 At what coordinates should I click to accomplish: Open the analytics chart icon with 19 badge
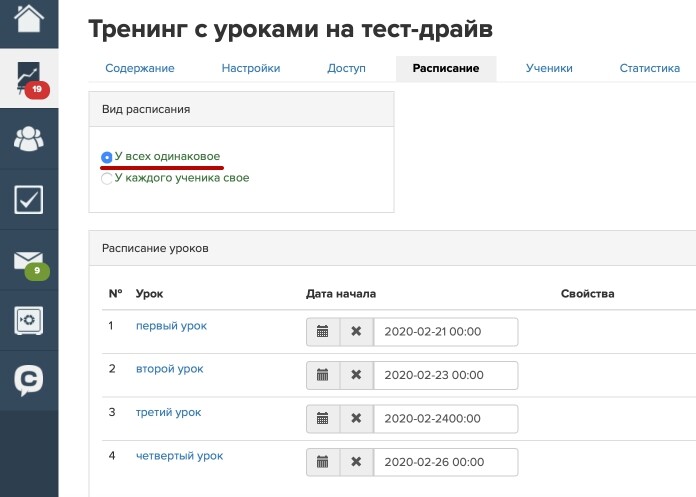[x=28, y=78]
